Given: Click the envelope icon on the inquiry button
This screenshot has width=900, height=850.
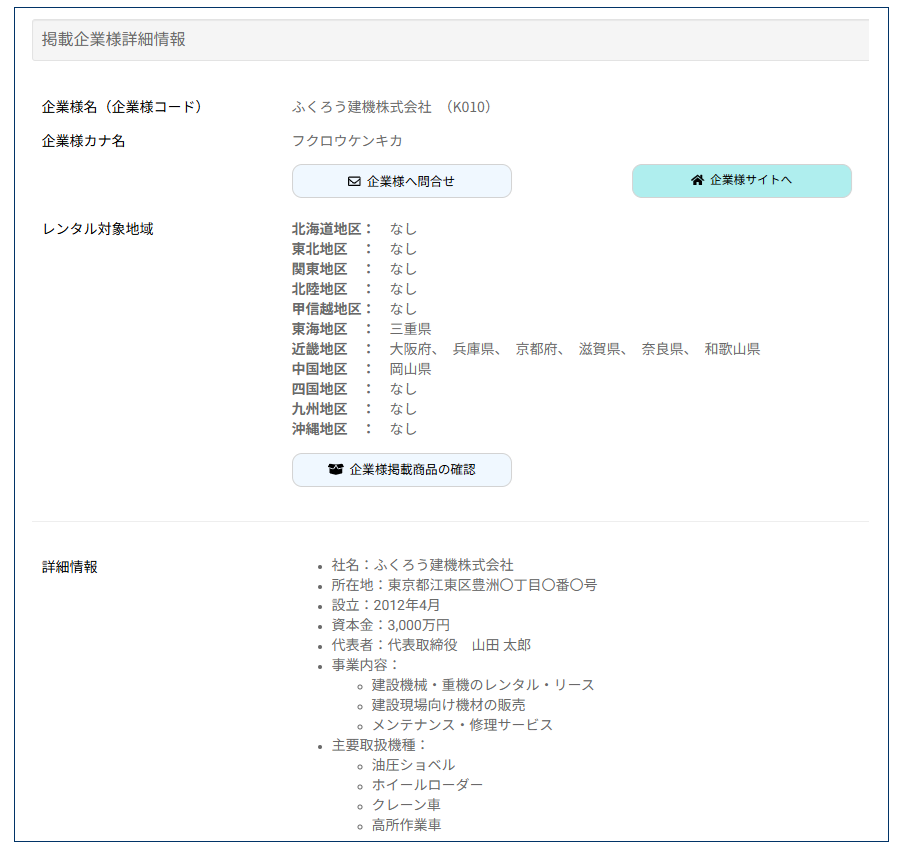Looking at the screenshot, I should click(x=354, y=181).
